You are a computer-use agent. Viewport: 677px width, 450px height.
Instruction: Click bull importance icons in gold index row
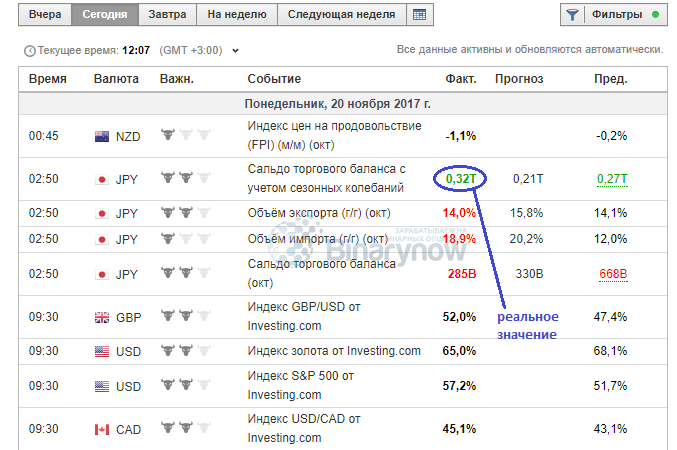(186, 350)
